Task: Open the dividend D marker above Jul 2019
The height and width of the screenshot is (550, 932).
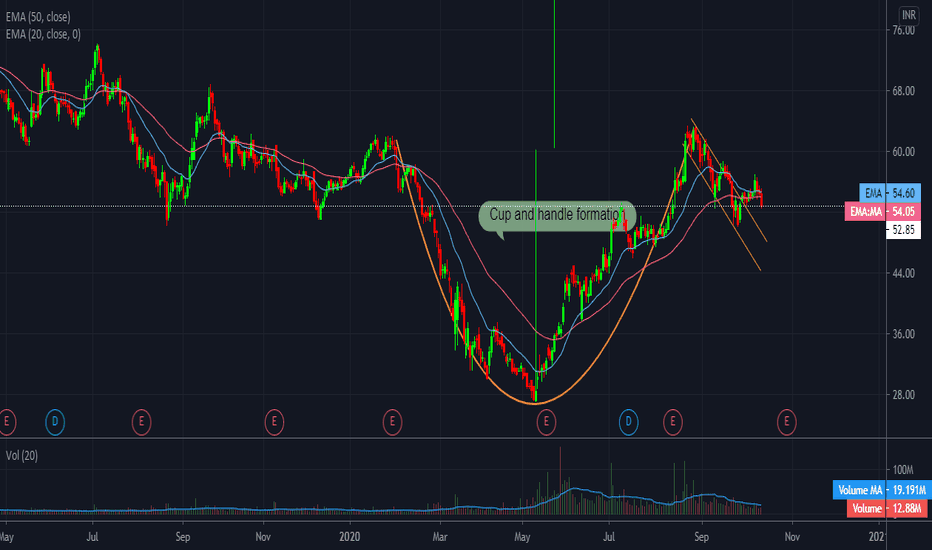Action: pyautogui.click(x=55, y=422)
